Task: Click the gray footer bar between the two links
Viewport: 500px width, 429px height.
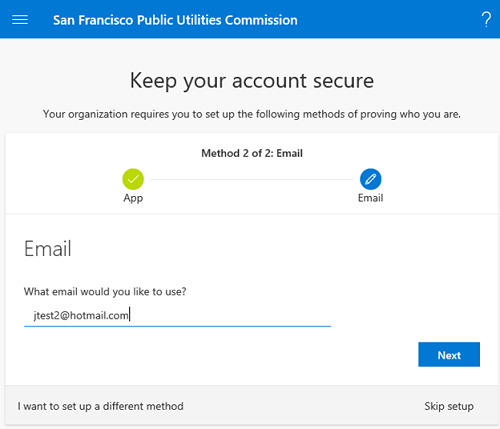Action: point(303,406)
